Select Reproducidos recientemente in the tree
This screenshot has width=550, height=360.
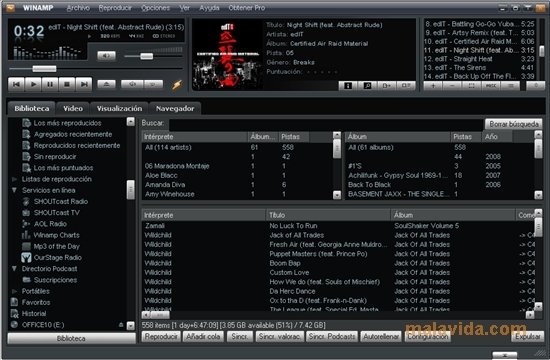pos(77,146)
